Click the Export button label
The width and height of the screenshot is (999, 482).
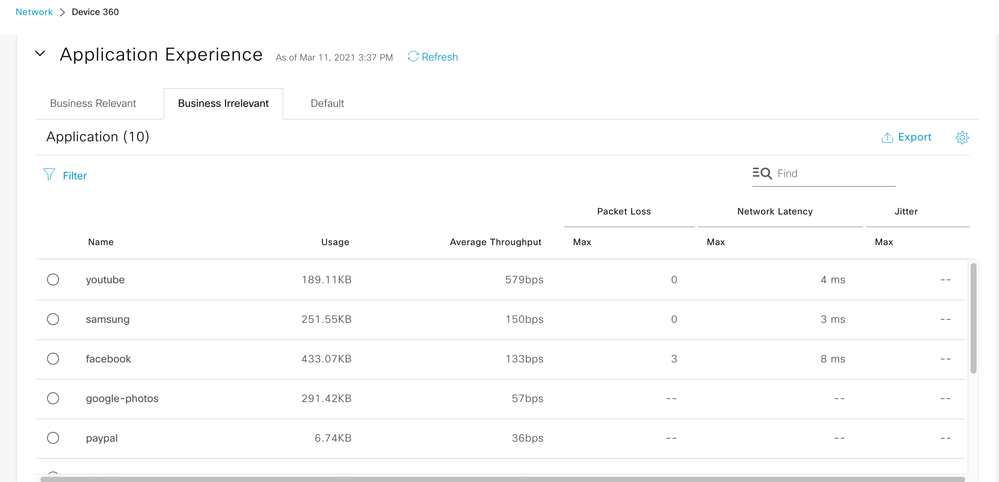(x=915, y=137)
